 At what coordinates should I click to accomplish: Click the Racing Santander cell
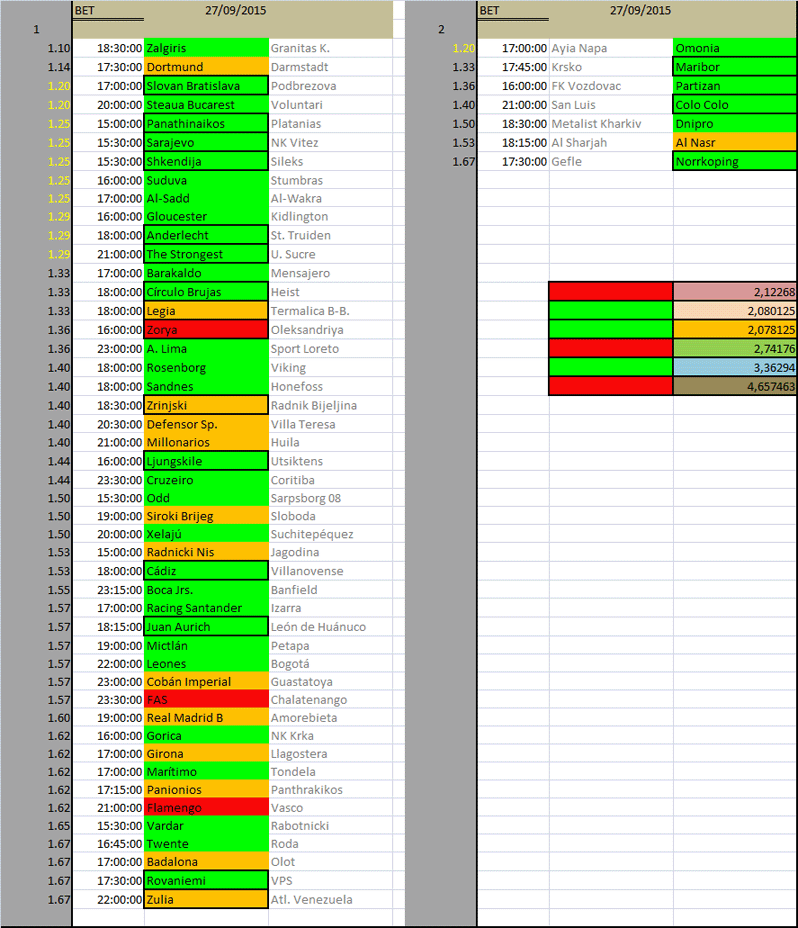click(x=206, y=608)
